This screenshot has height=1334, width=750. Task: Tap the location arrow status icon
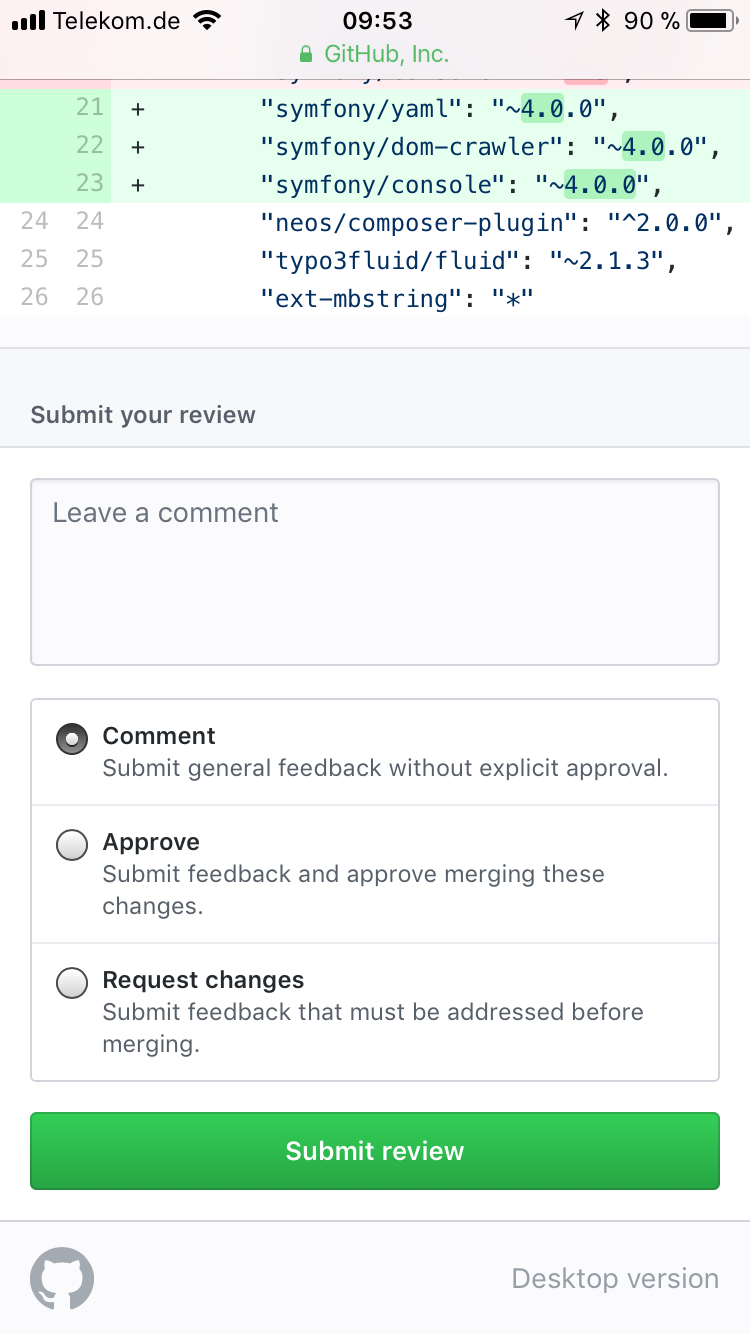(574, 20)
